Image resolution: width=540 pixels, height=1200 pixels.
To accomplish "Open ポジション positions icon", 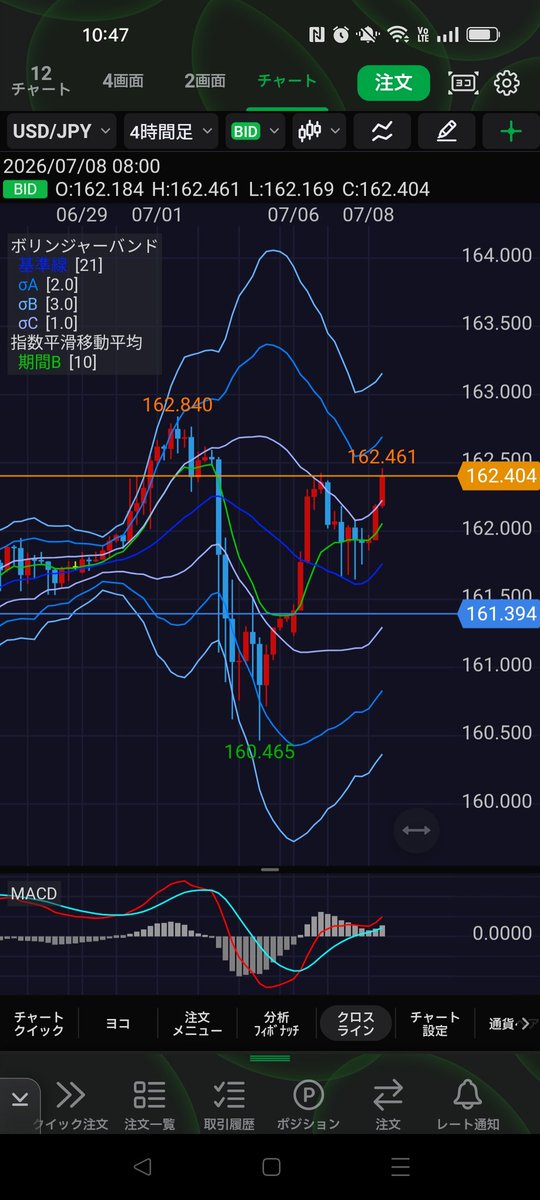I will 308,1104.
